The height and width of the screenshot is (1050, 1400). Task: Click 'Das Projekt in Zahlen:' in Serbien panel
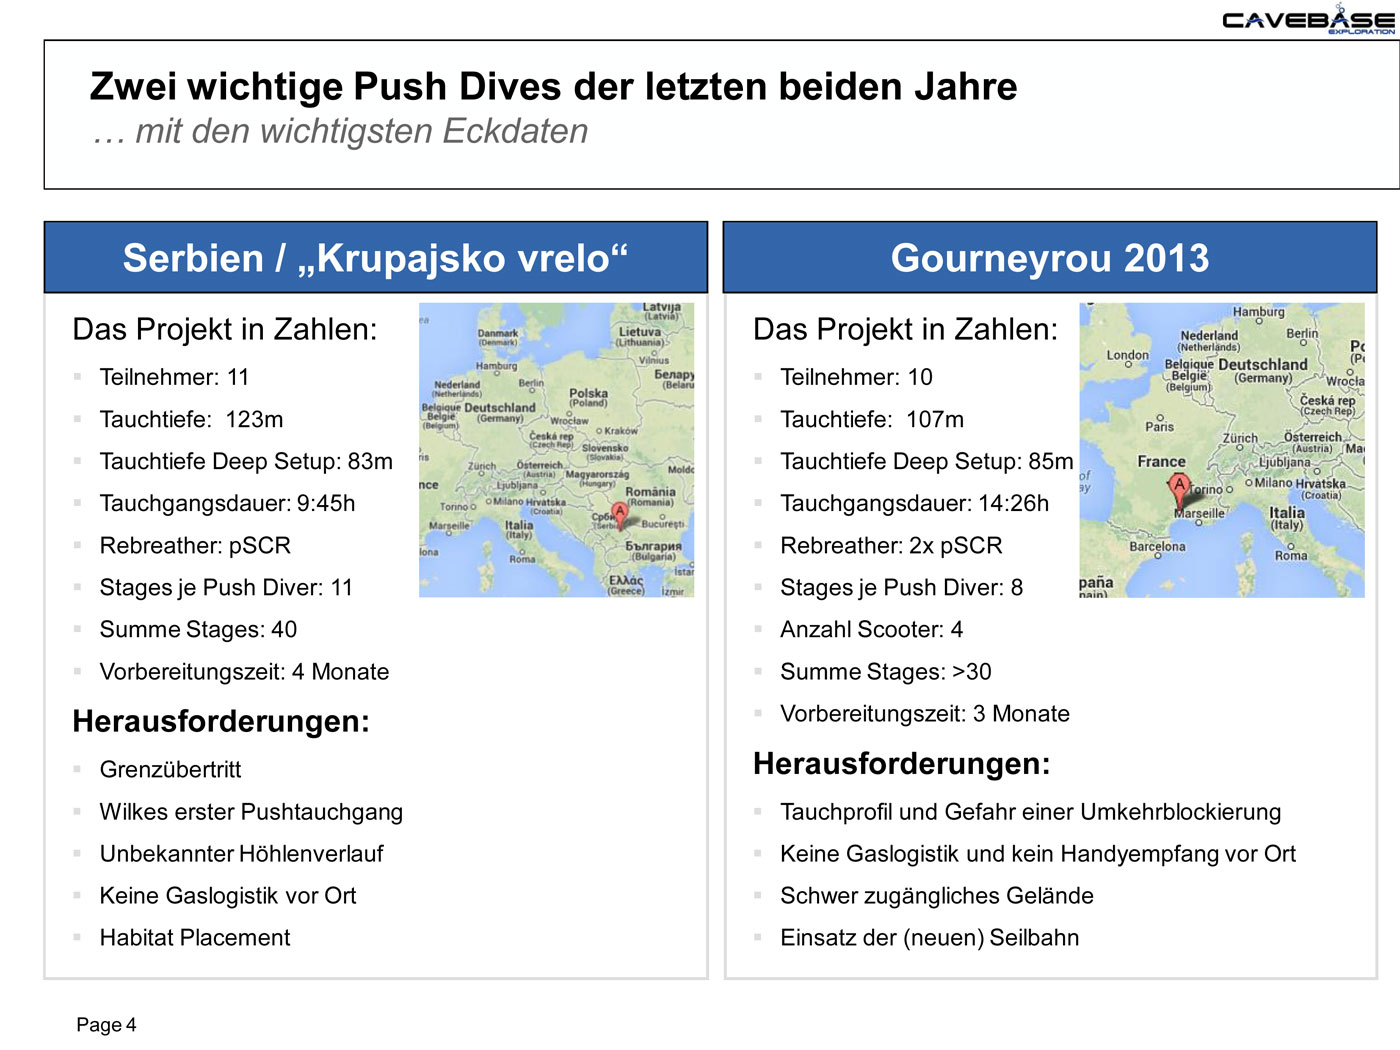(x=225, y=329)
